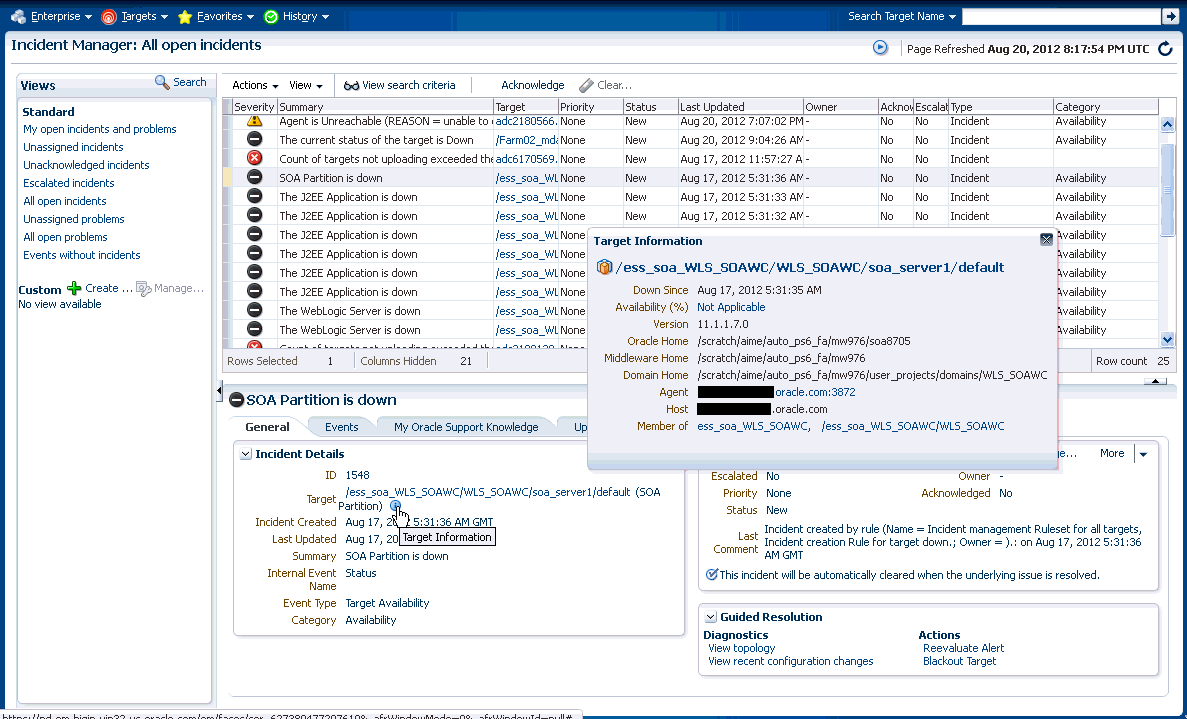
Task: Collapse the Views side panel splitter
Action: coord(219,391)
